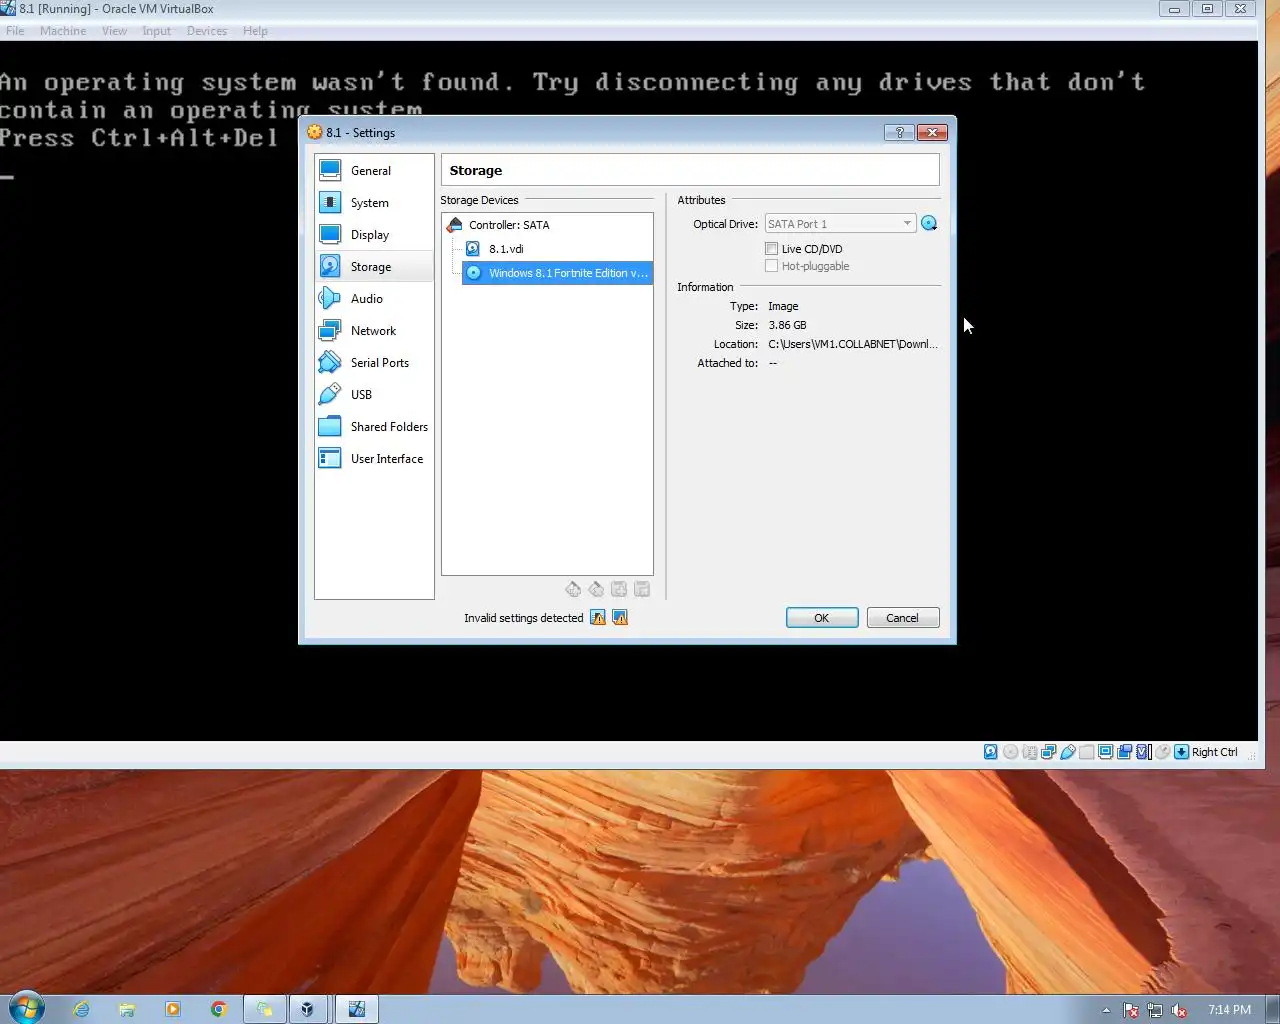Click the network adapters status bar icon
The height and width of the screenshot is (1024, 1280).
pos(1048,752)
